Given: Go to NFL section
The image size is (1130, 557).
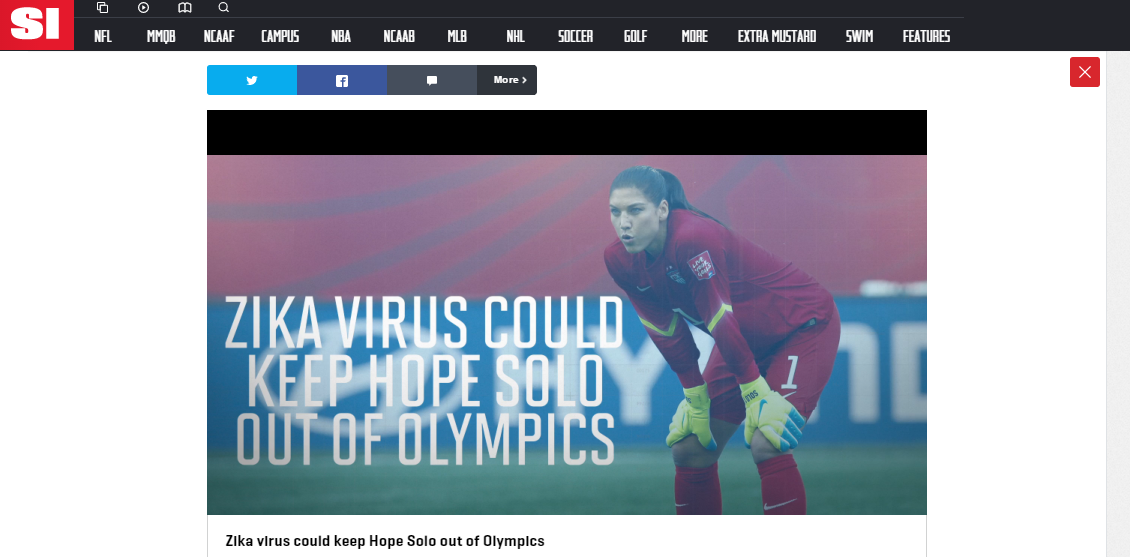Looking at the screenshot, I should pyautogui.click(x=103, y=36).
